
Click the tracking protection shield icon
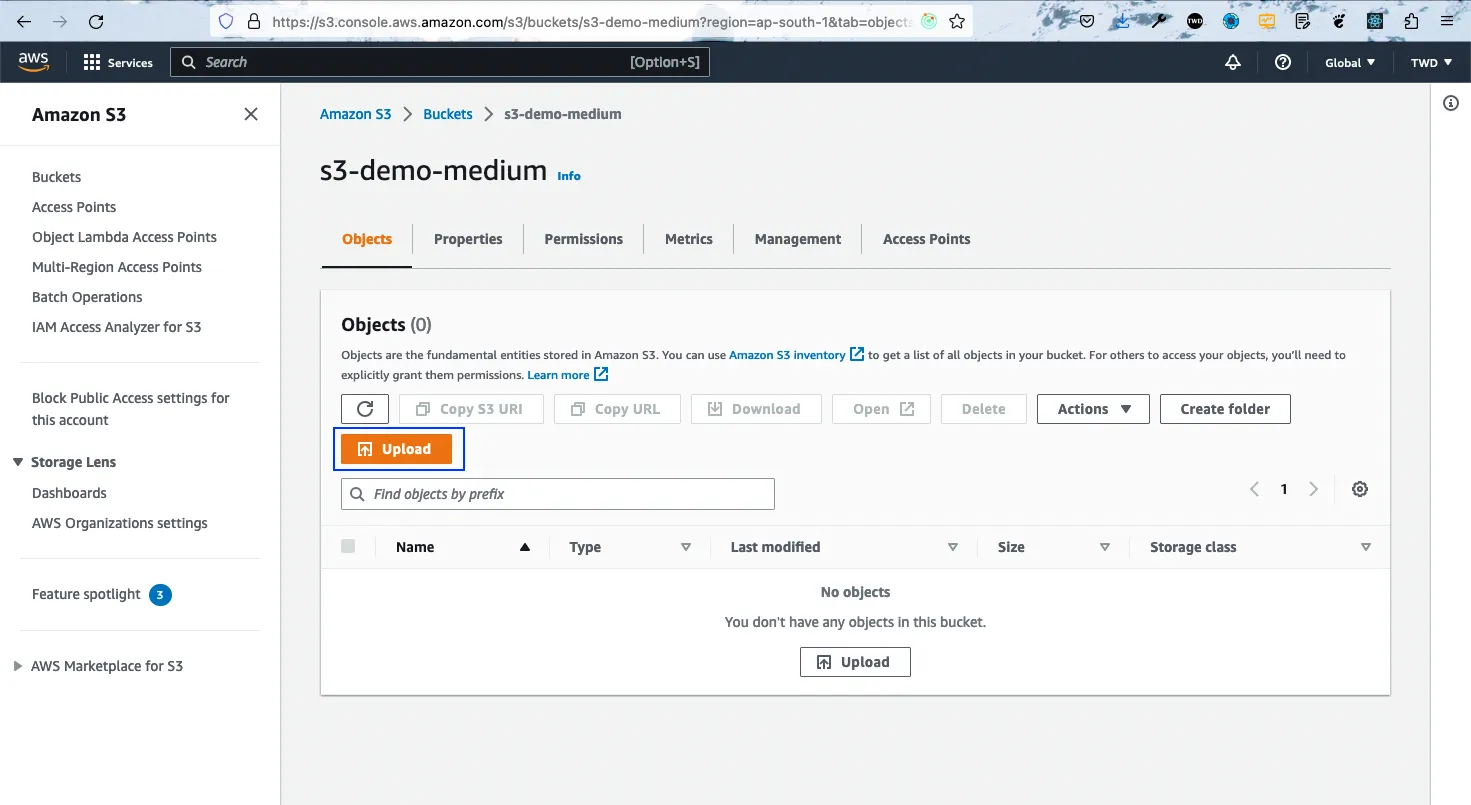[x=226, y=21]
